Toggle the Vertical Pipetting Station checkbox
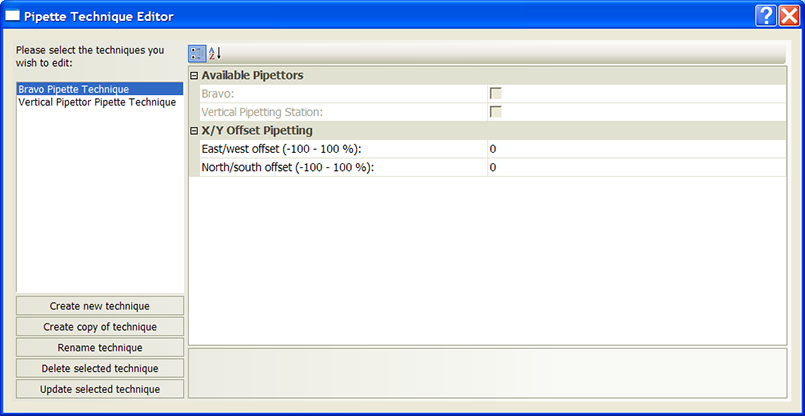The height and width of the screenshot is (416, 805). (495, 112)
